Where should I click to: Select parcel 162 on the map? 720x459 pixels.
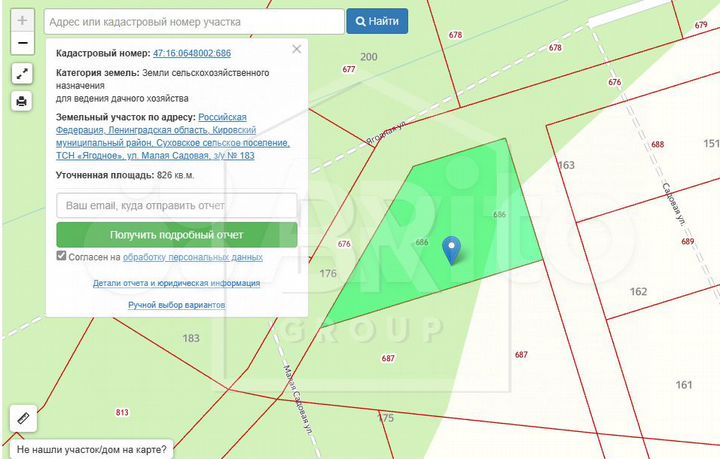click(639, 292)
